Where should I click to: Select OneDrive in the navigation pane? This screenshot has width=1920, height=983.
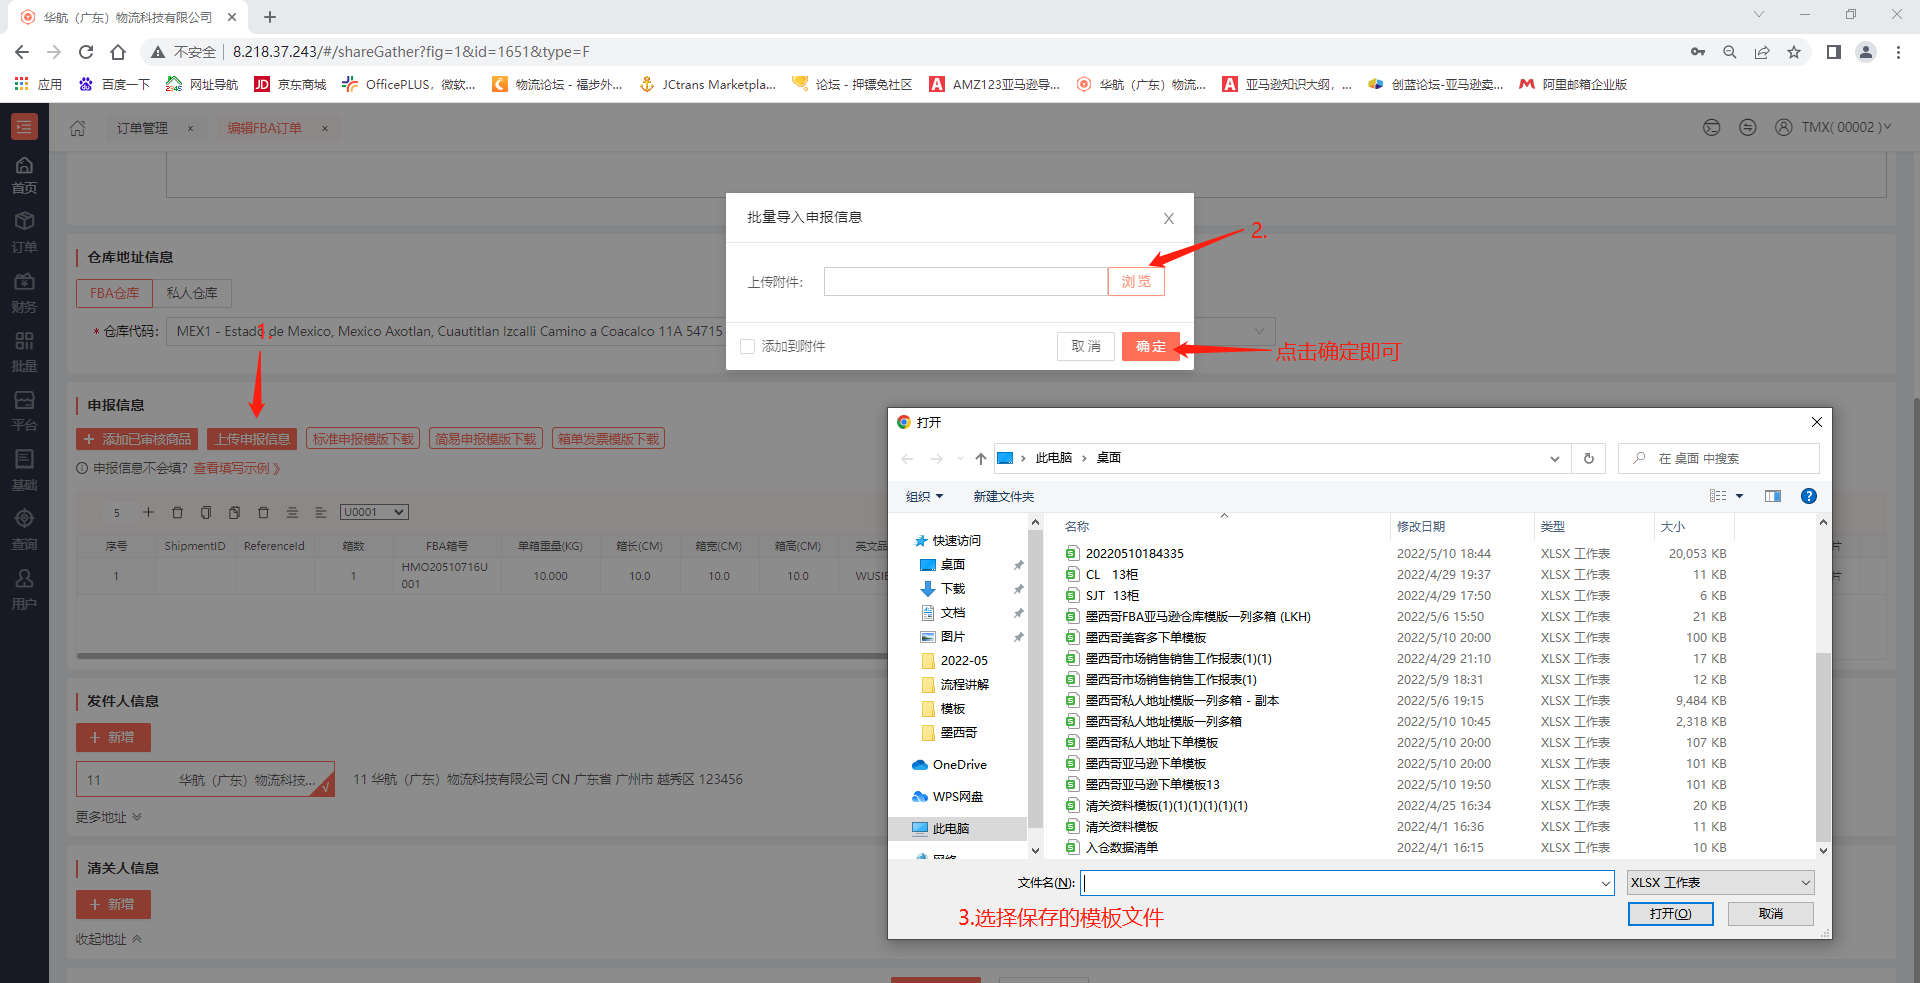(x=950, y=765)
